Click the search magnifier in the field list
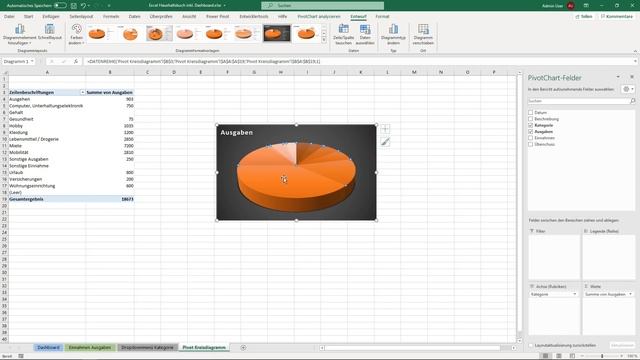This screenshot has height=360, width=640. (632, 101)
